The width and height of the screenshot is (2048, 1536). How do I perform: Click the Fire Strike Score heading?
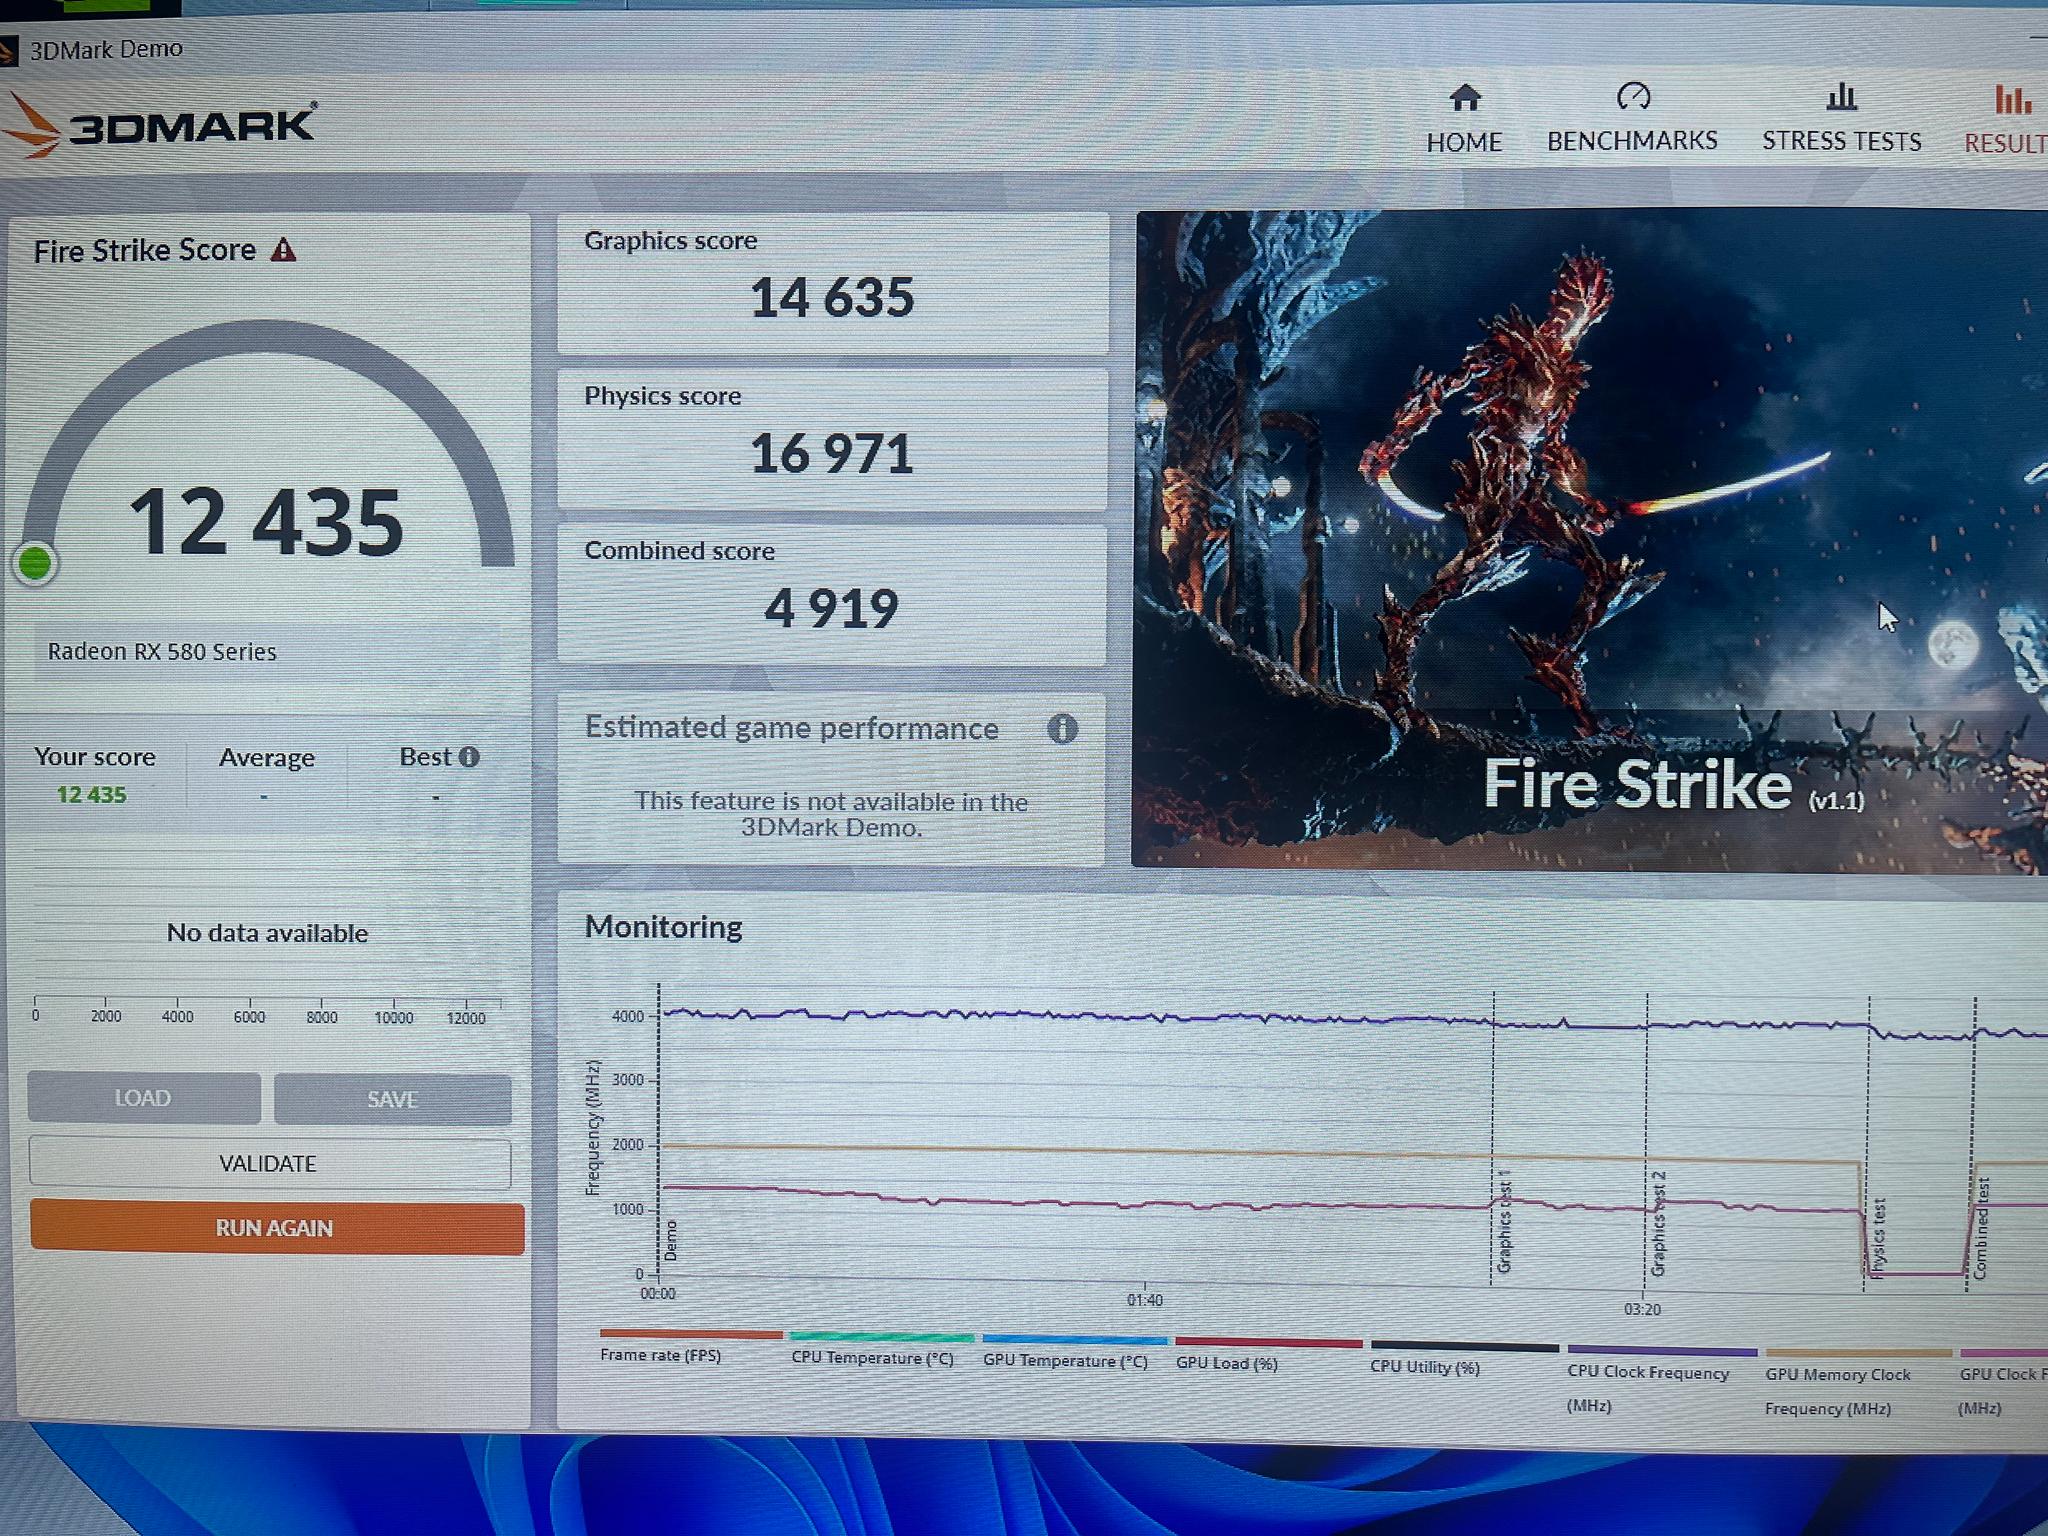(x=145, y=250)
